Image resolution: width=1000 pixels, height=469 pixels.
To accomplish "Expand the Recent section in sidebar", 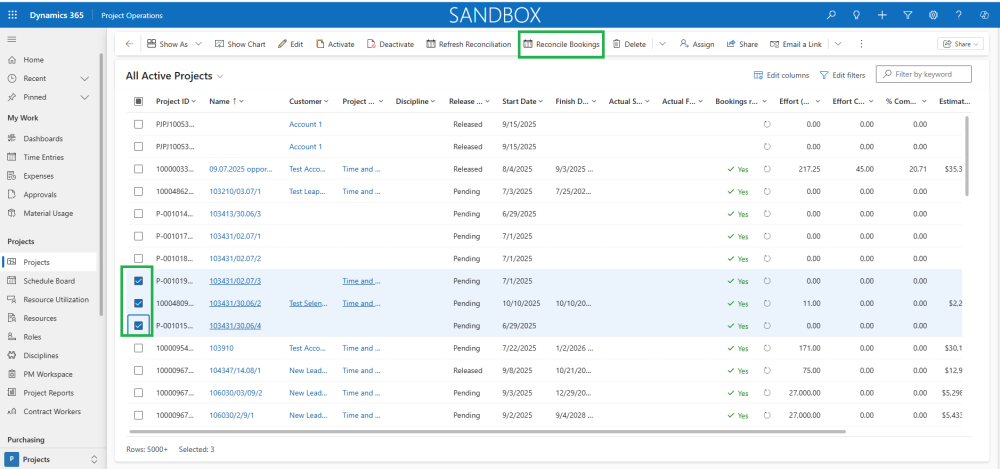I will (85, 78).
